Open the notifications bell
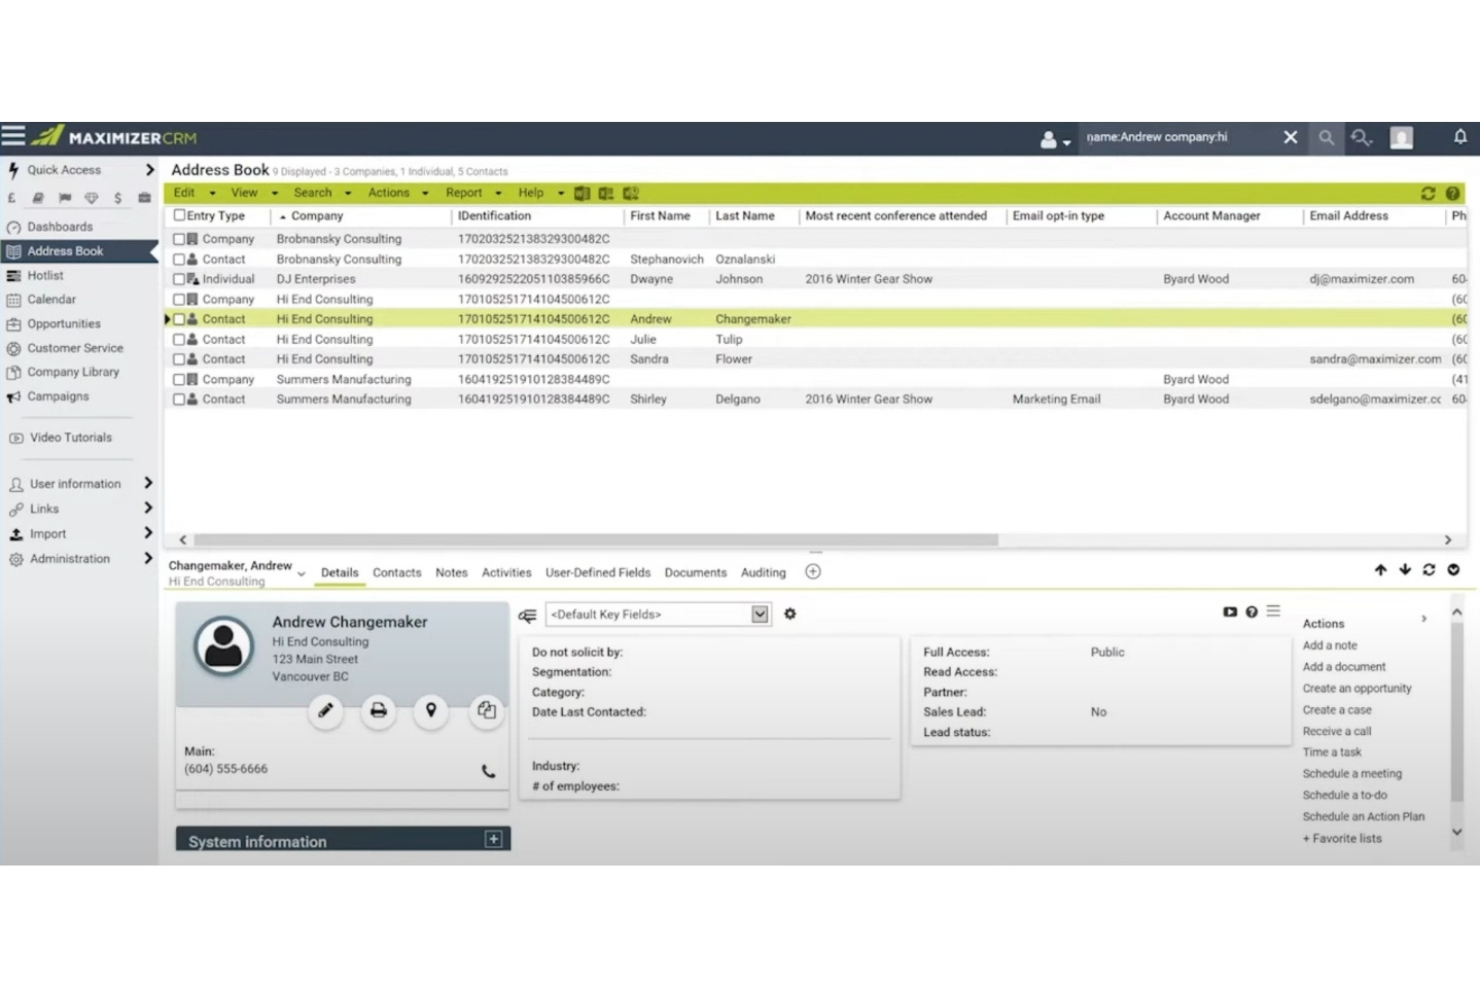This screenshot has height=987, width=1480. tap(1460, 137)
